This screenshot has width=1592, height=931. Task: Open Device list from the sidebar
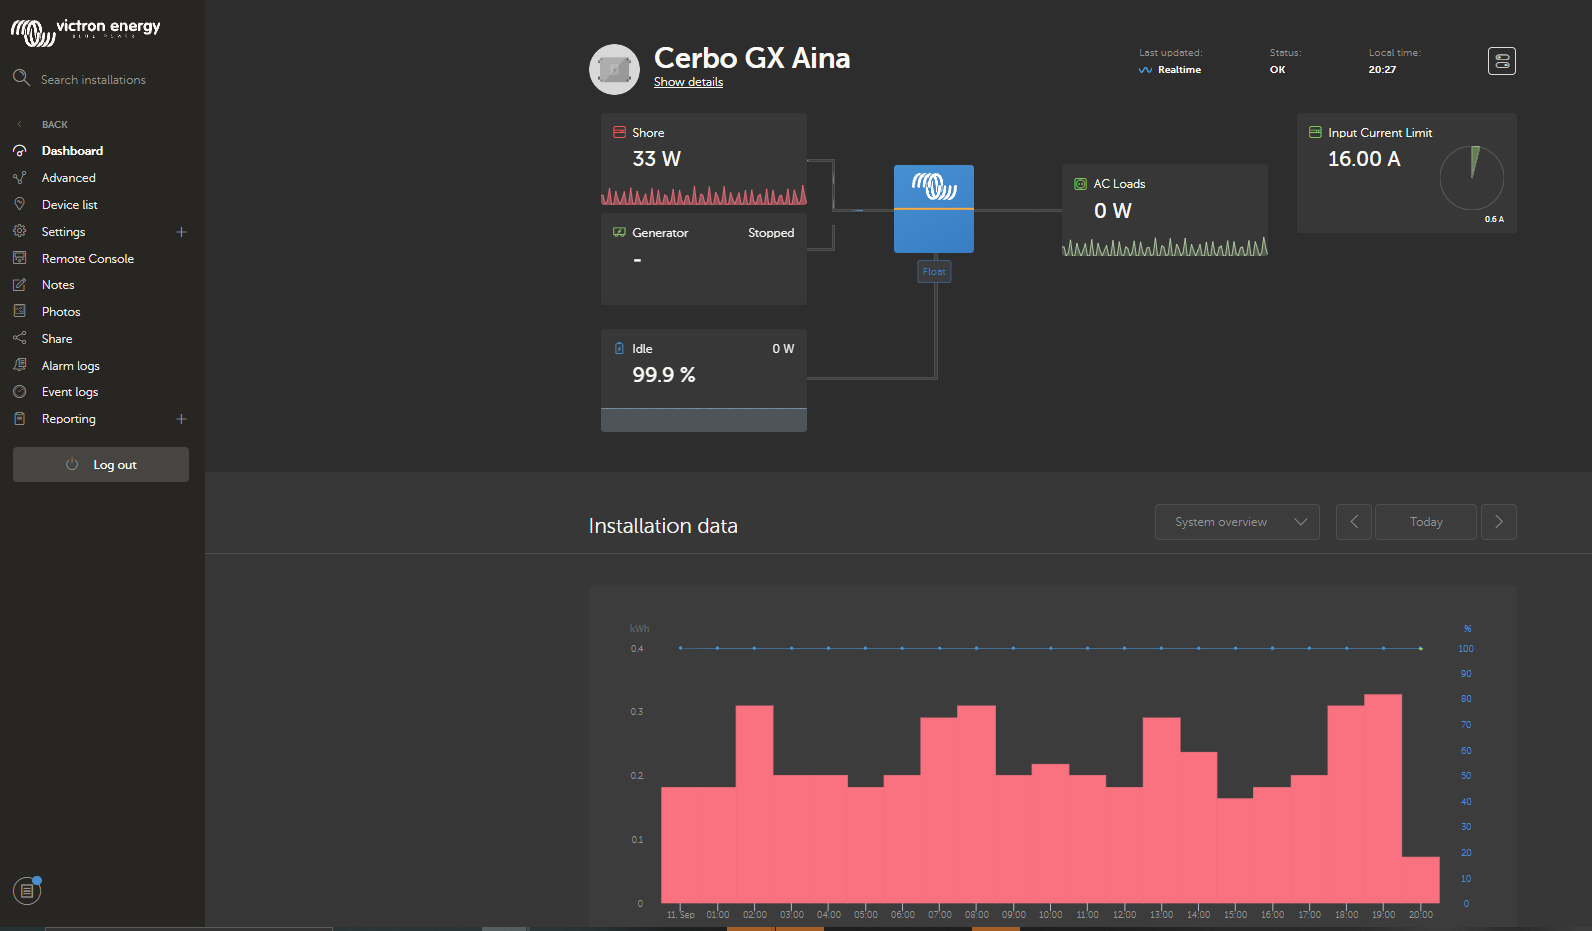69,205
